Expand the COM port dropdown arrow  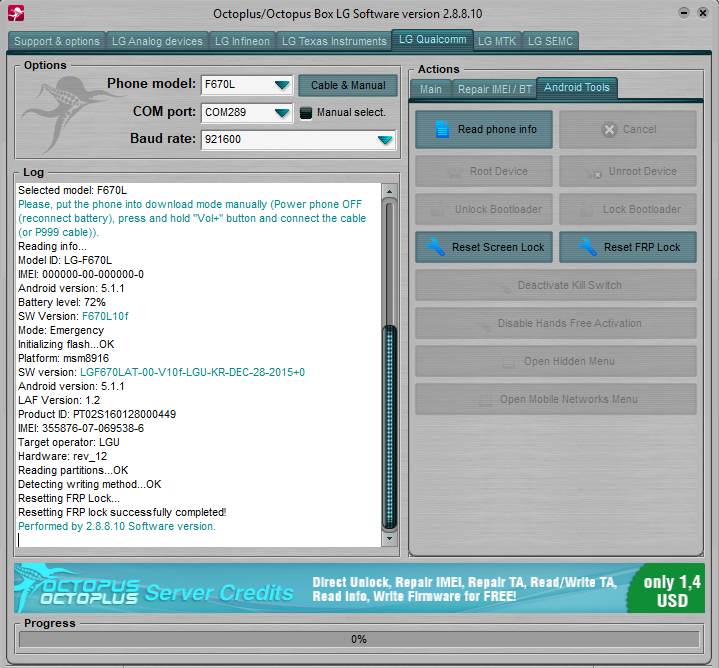coord(282,112)
